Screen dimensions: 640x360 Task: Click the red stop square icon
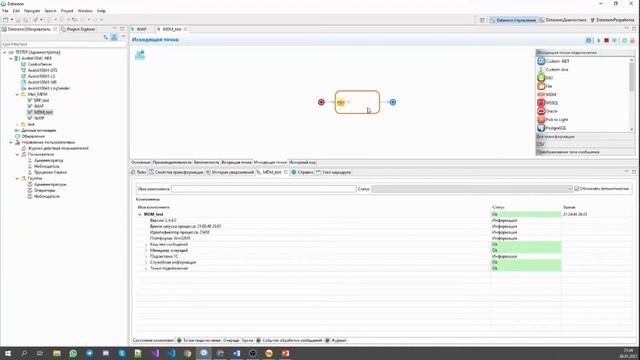(607, 40)
